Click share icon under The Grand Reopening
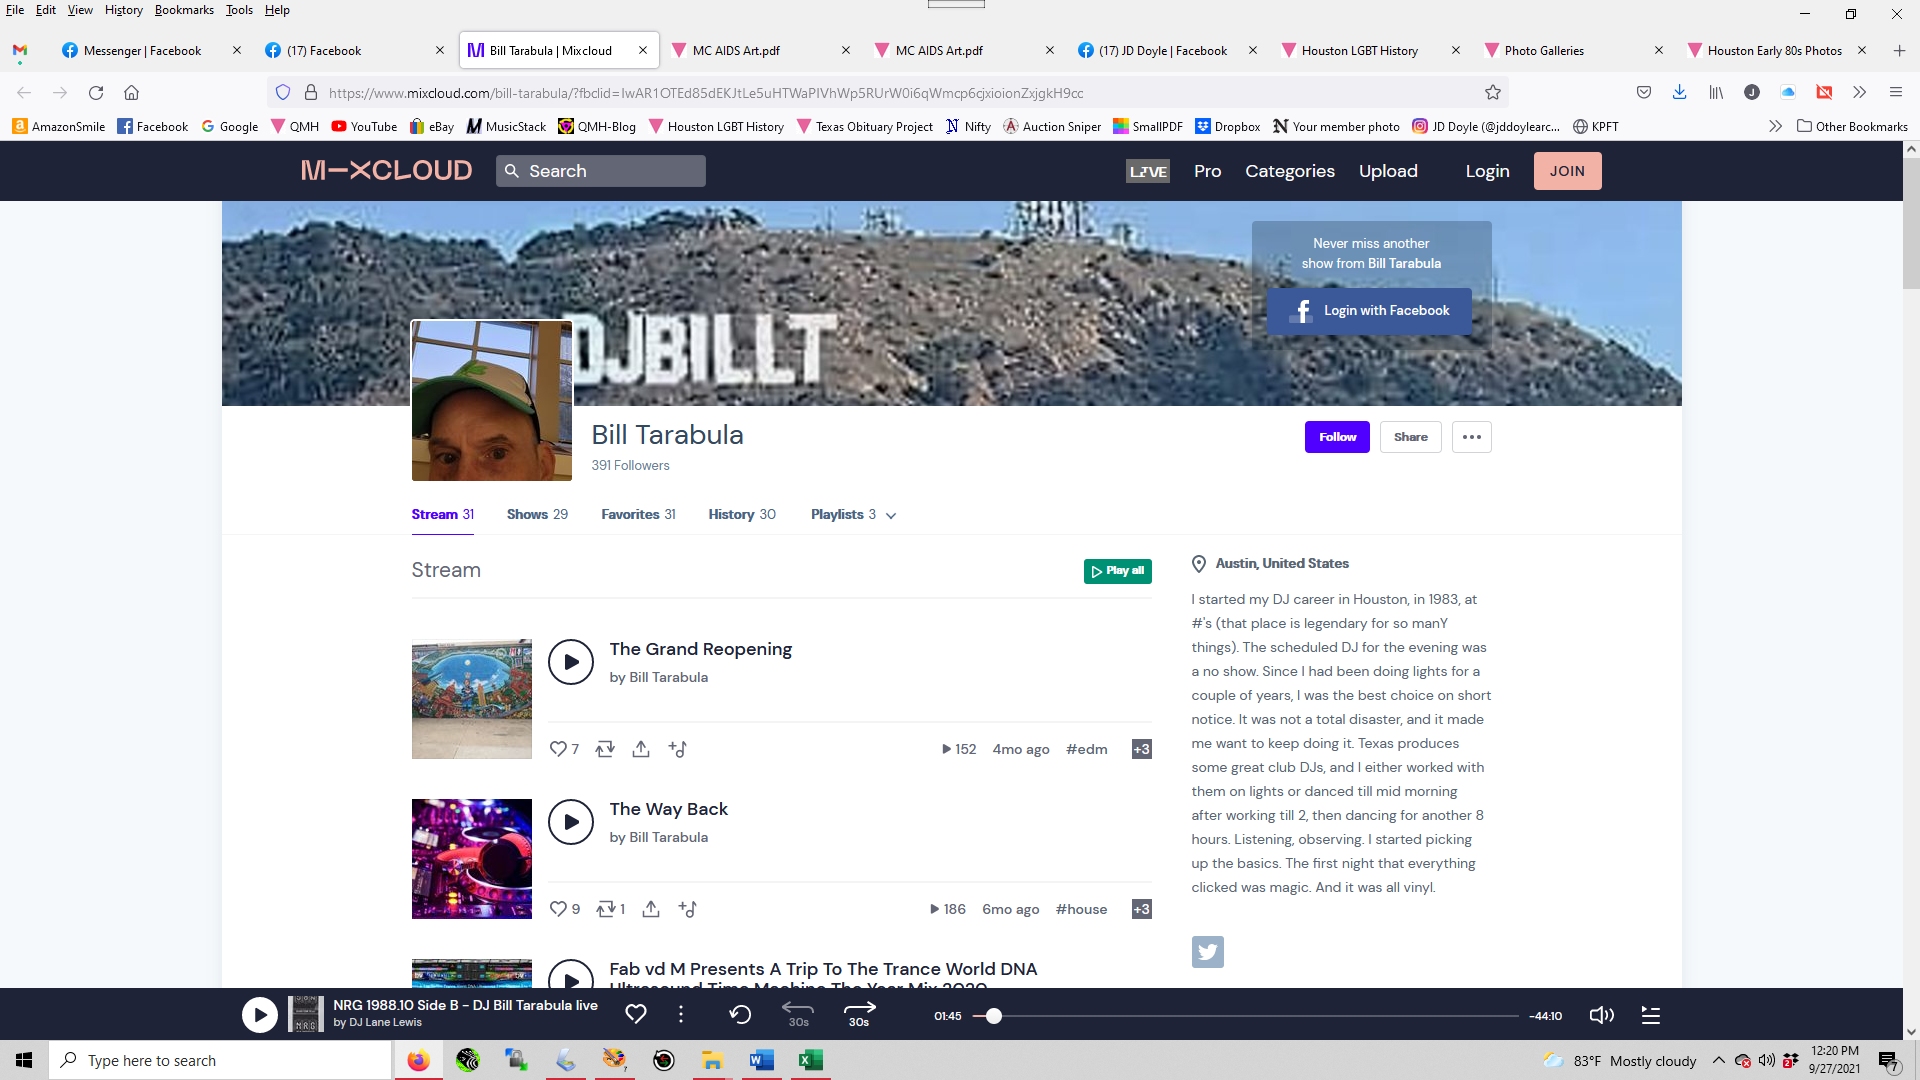Viewport: 1920px width, 1080px height. [x=641, y=749]
